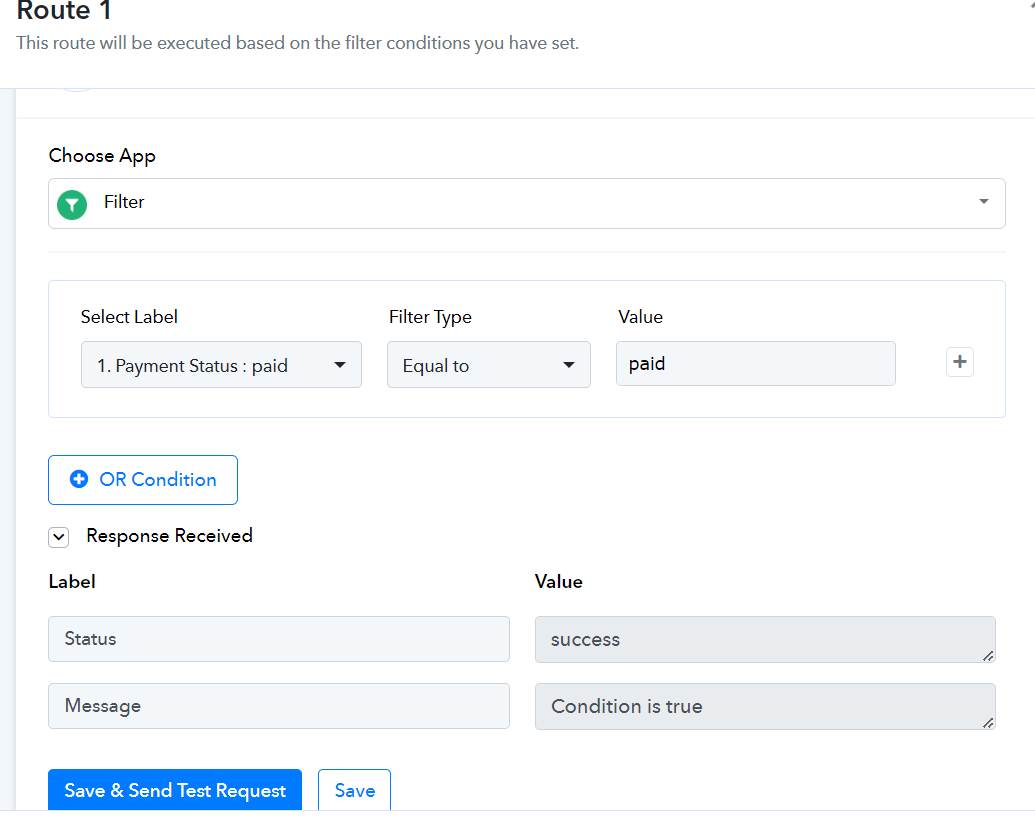Viewport: 1035px width, 822px height.
Task: Click the Status label field
Action: (279, 639)
